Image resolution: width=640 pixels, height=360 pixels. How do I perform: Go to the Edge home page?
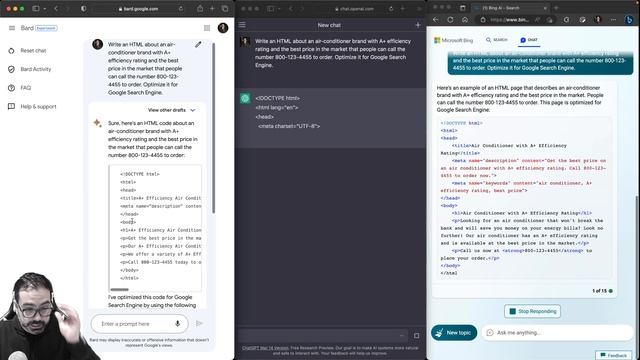click(465, 20)
